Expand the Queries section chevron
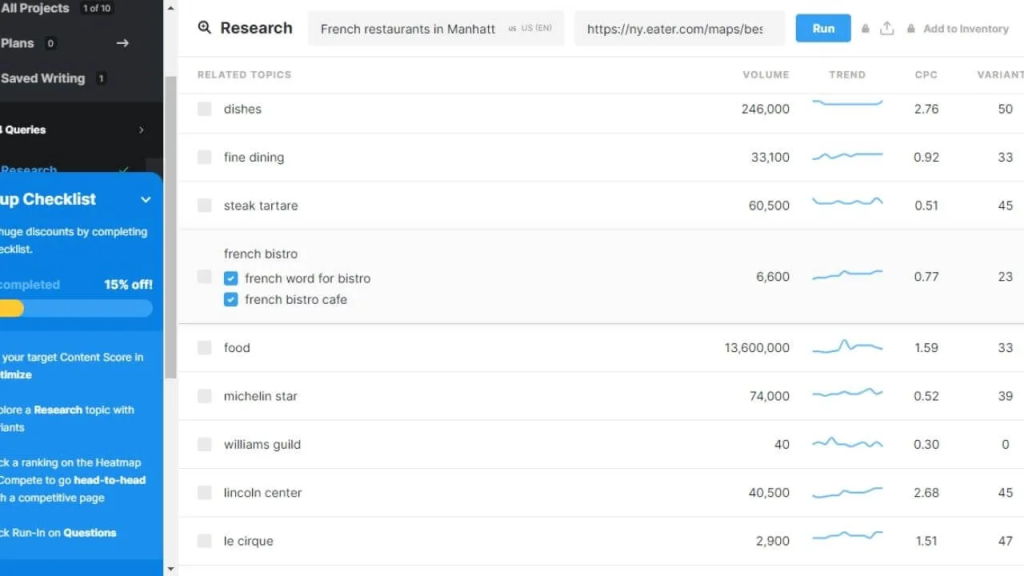1024x576 pixels. click(141, 130)
